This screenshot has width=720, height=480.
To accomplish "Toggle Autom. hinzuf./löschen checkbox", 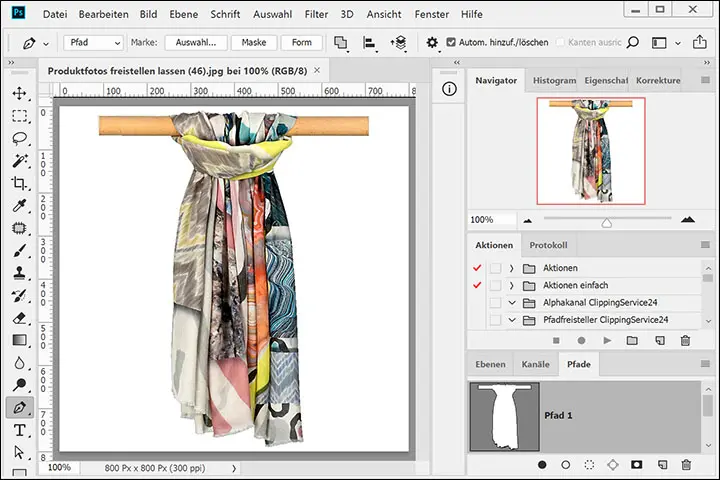I will [451, 43].
